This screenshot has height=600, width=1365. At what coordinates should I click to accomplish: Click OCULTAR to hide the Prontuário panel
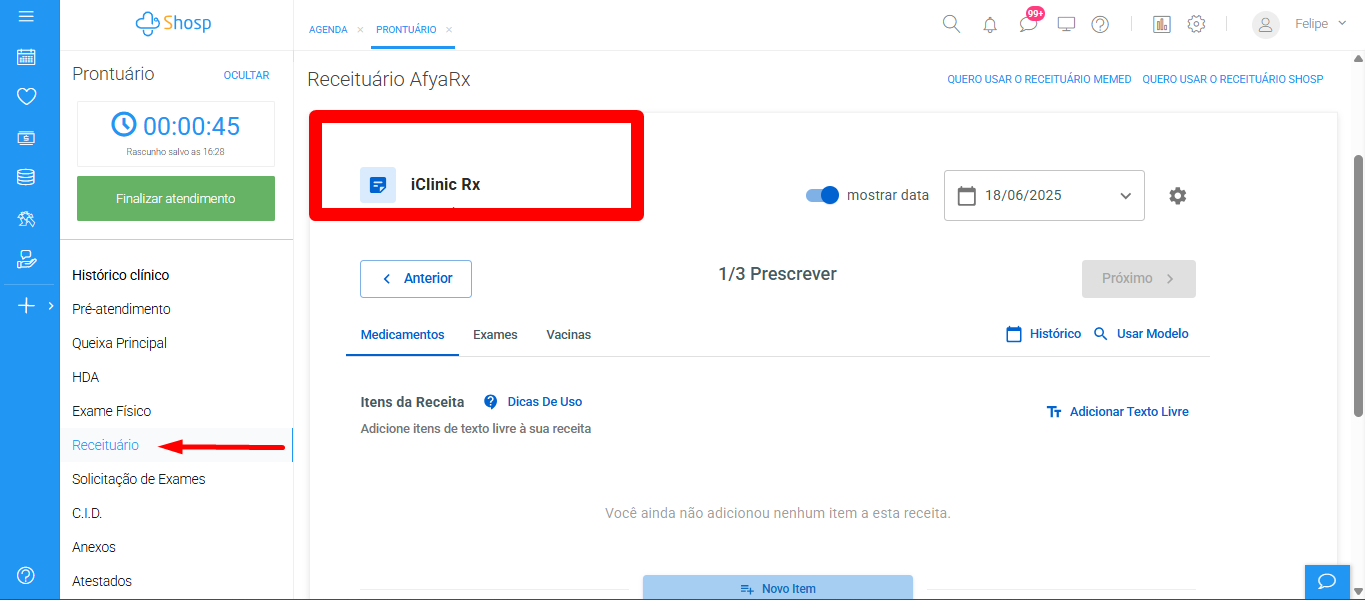pos(246,75)
